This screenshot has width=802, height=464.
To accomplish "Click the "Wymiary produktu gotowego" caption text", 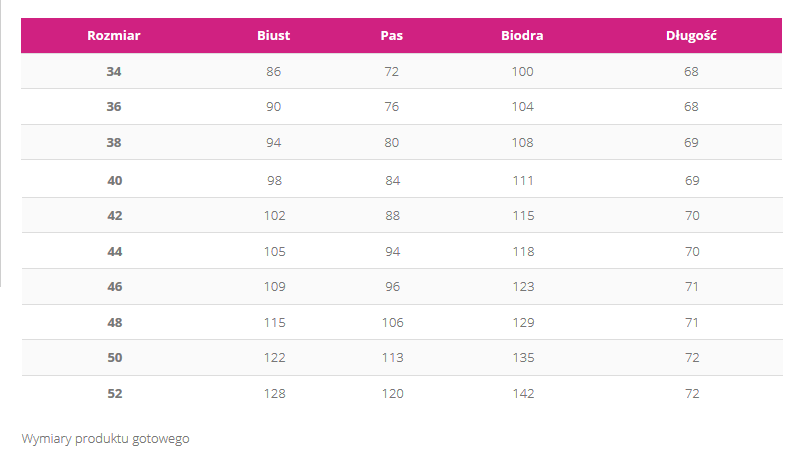I will point(105,438).
